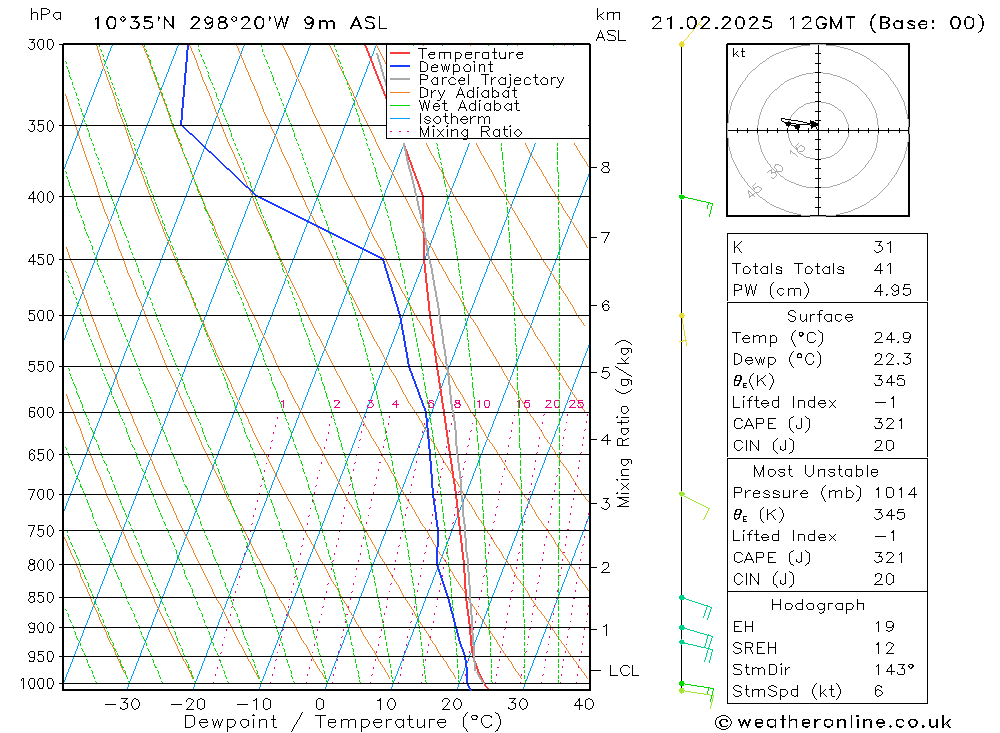Click the Surface section heading
The height and width of the screenshot is (733, 1000).
tap(820, 316)
